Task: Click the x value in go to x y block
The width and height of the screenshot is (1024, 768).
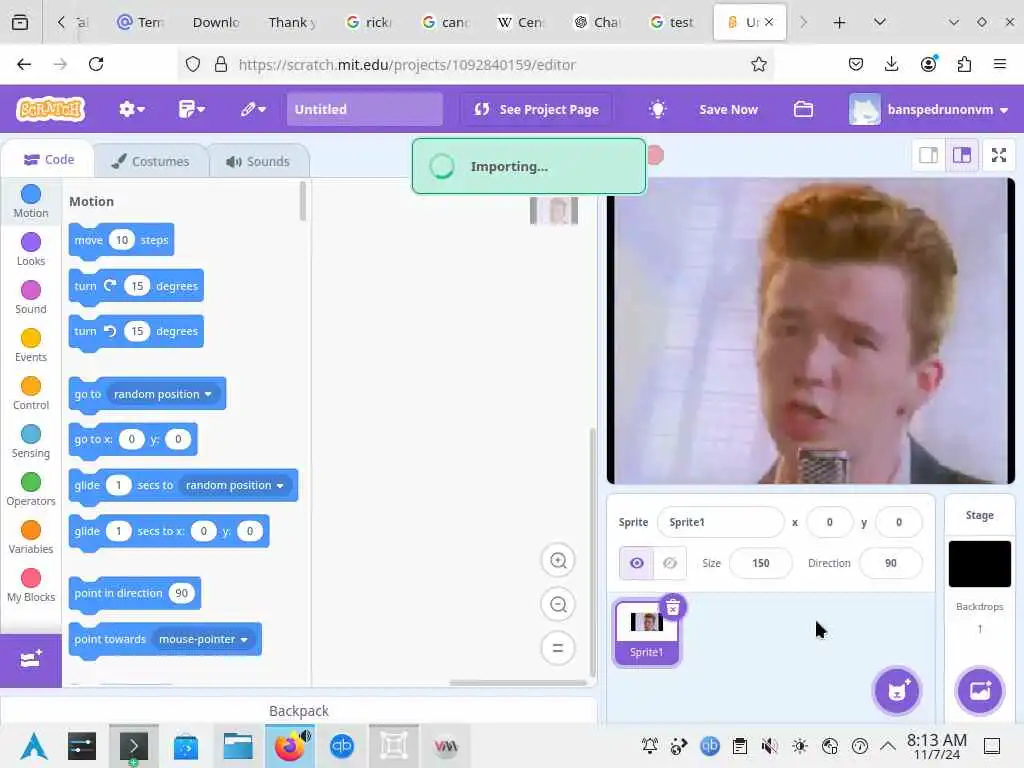Action: (131, 440)
